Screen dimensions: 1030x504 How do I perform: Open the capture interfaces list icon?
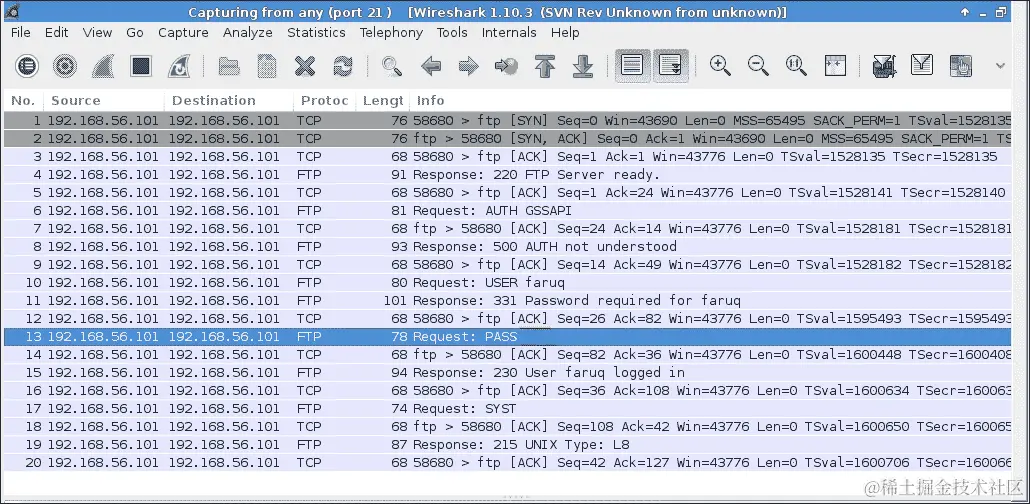point(27,66)
